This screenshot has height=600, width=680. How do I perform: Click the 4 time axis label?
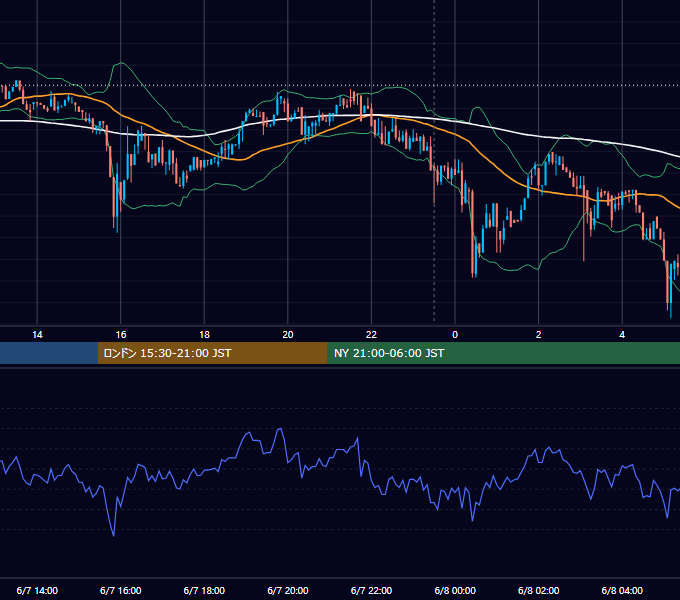[622, 335]
